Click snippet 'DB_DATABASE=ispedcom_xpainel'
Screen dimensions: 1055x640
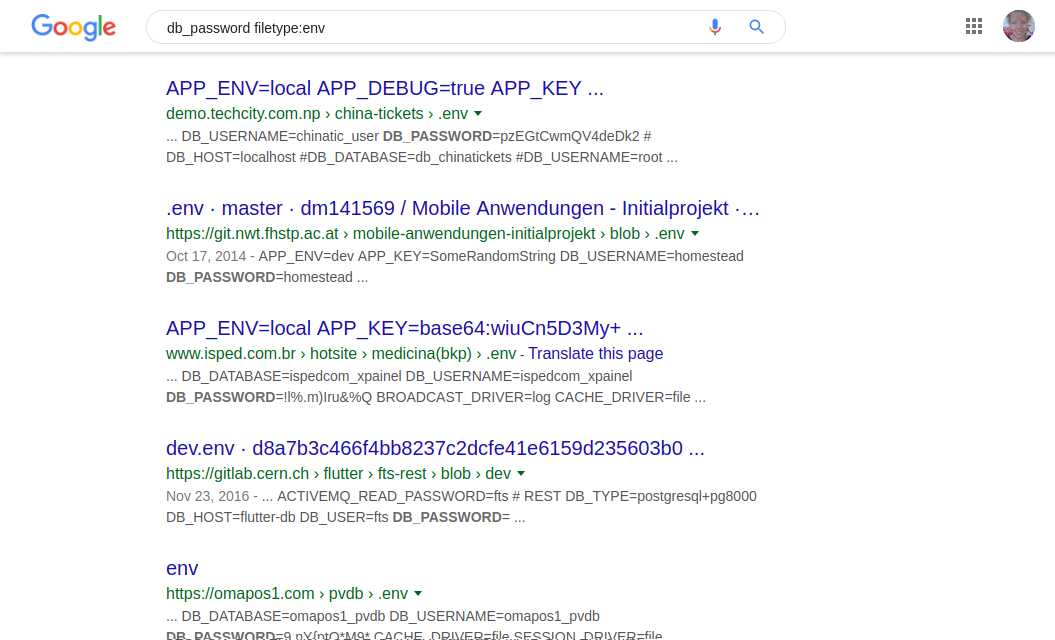(x=291, y=376)
